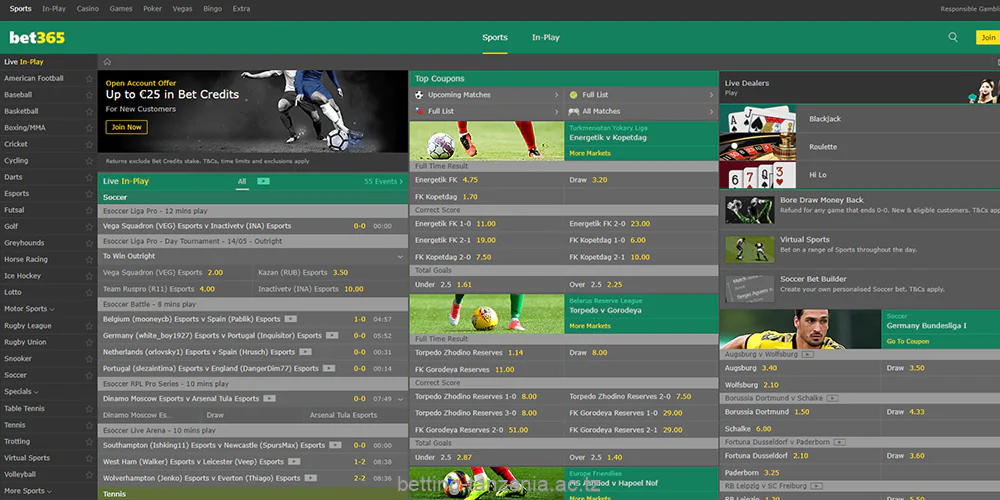Expand the Specials submenu
1000x500 pixels.
point(36,392)
